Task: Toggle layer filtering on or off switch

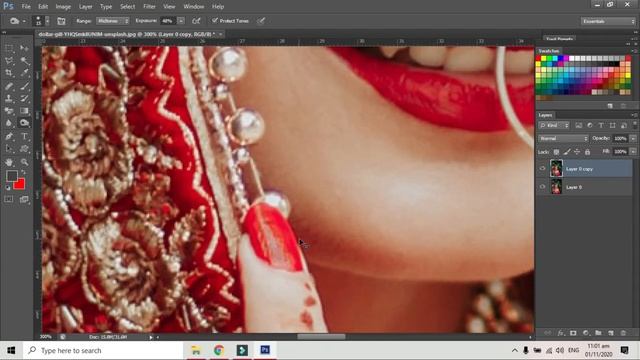Action: click(634, 124)
